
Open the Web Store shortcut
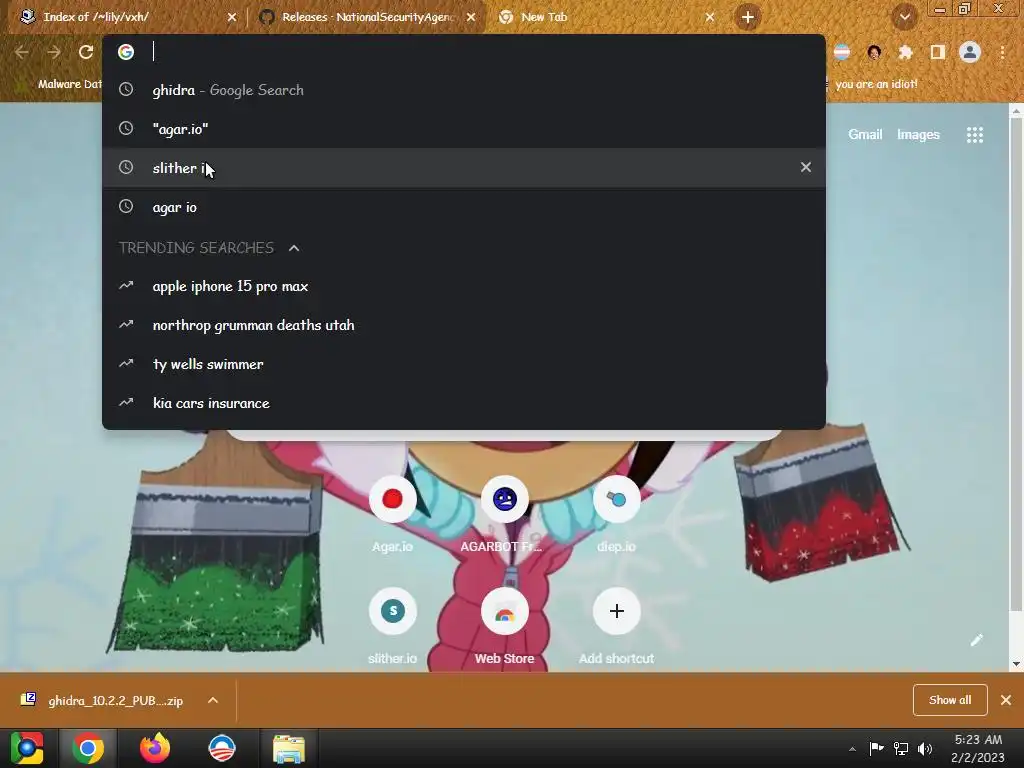click(504, 611)
